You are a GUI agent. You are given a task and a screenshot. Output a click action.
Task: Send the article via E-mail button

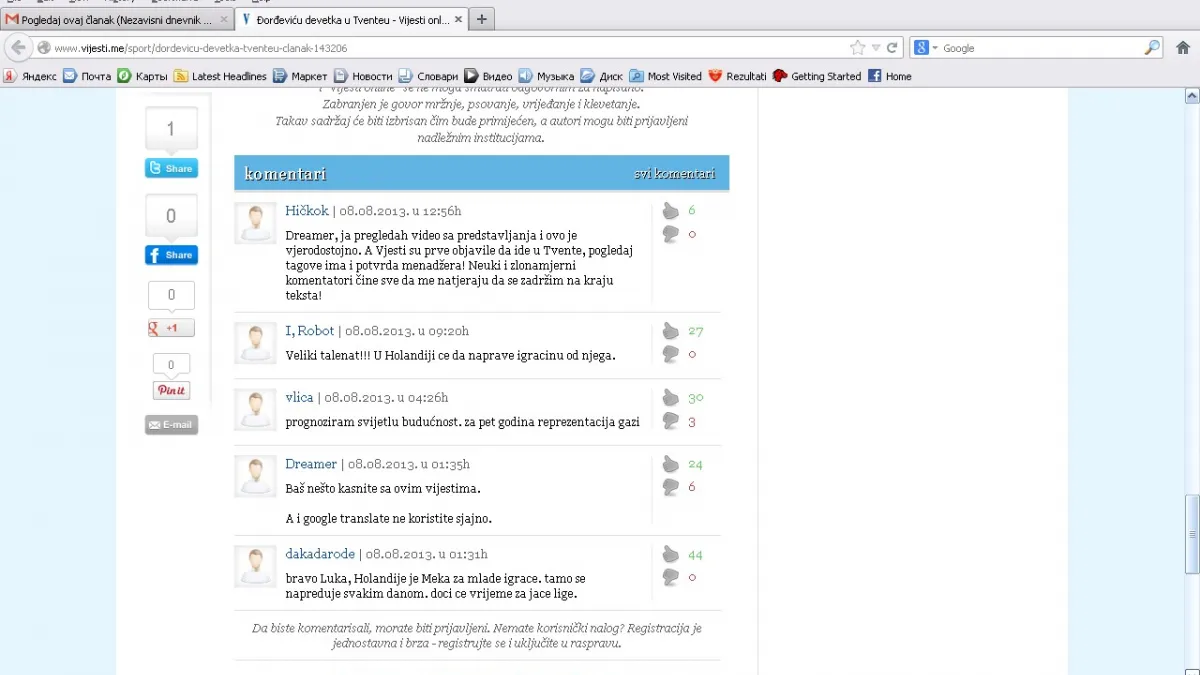click(171, 425)
